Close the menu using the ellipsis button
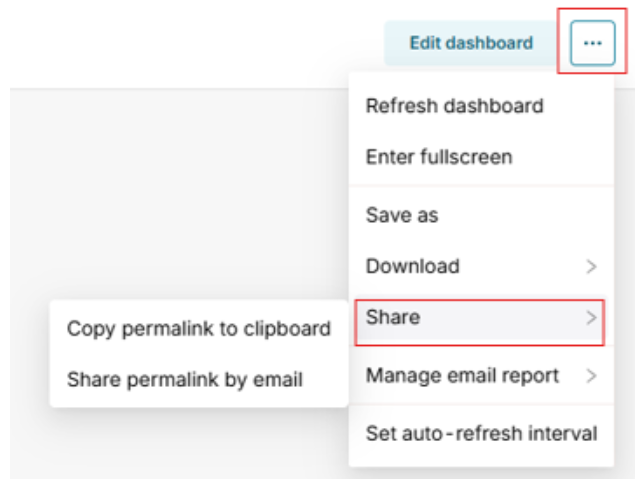The image size is (644, 484). point(593,43)
